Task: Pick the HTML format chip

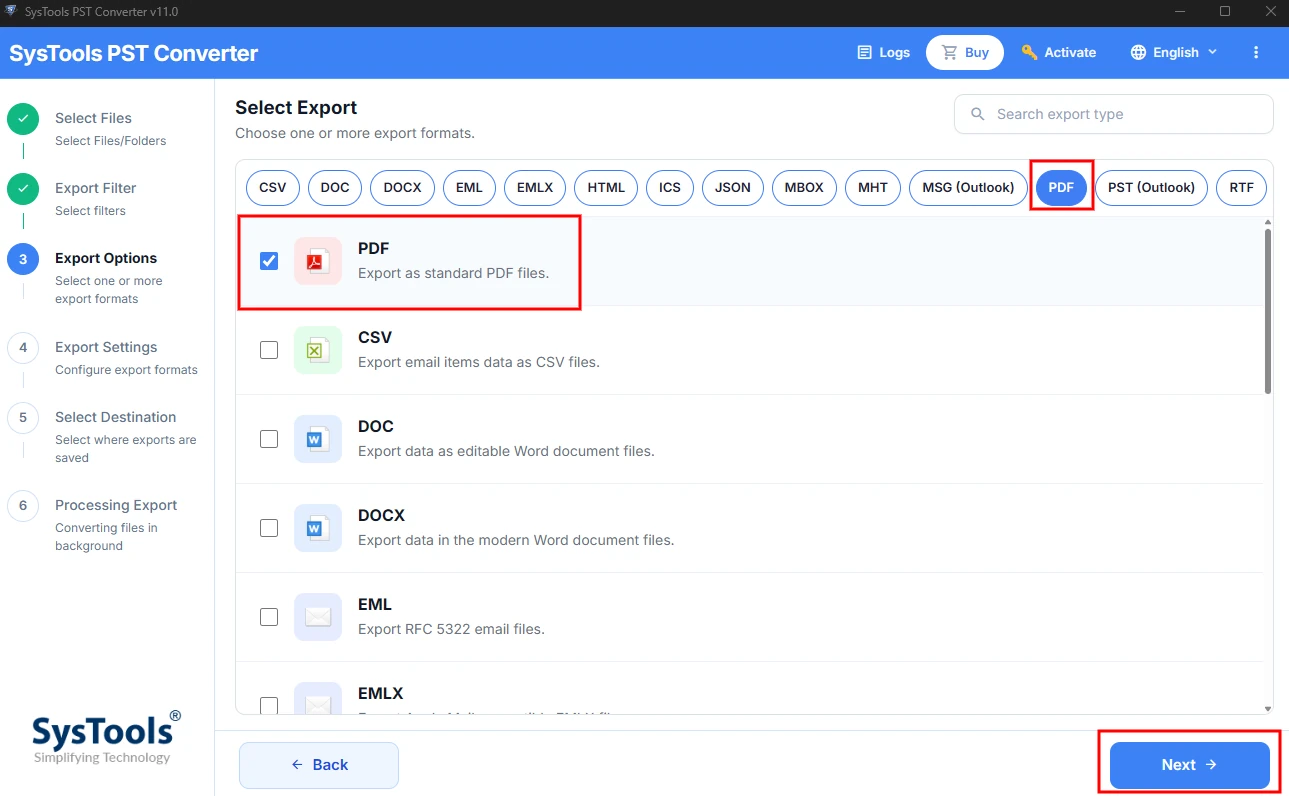Action: (606, 187)
